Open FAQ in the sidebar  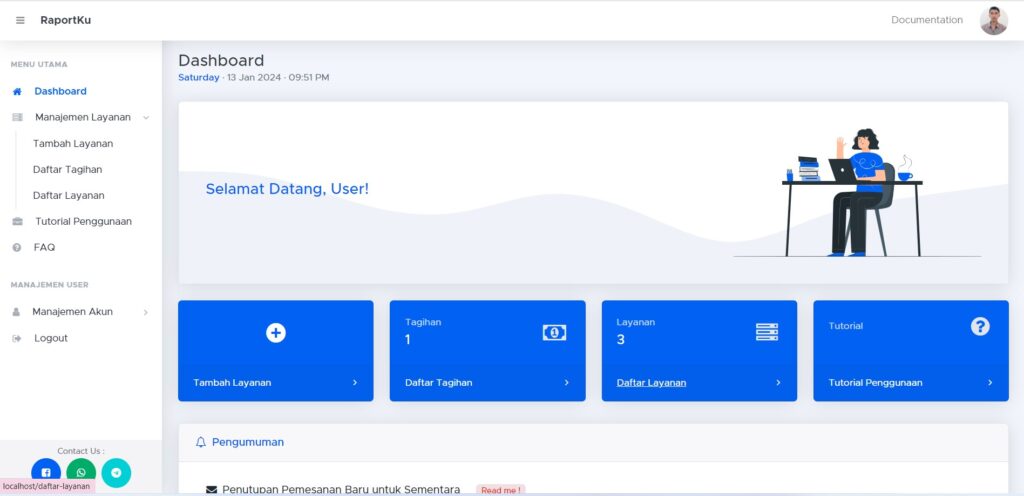pos(44,248)
